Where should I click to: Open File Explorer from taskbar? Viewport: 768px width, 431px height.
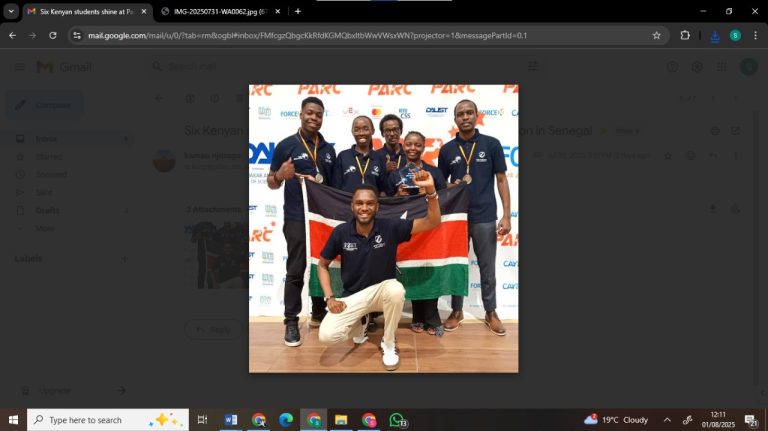341,420
